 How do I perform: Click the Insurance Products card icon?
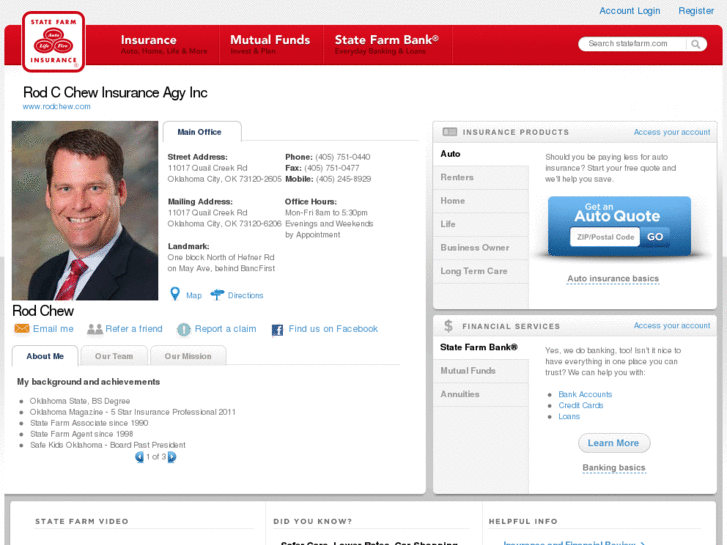[x=450, y=132]
